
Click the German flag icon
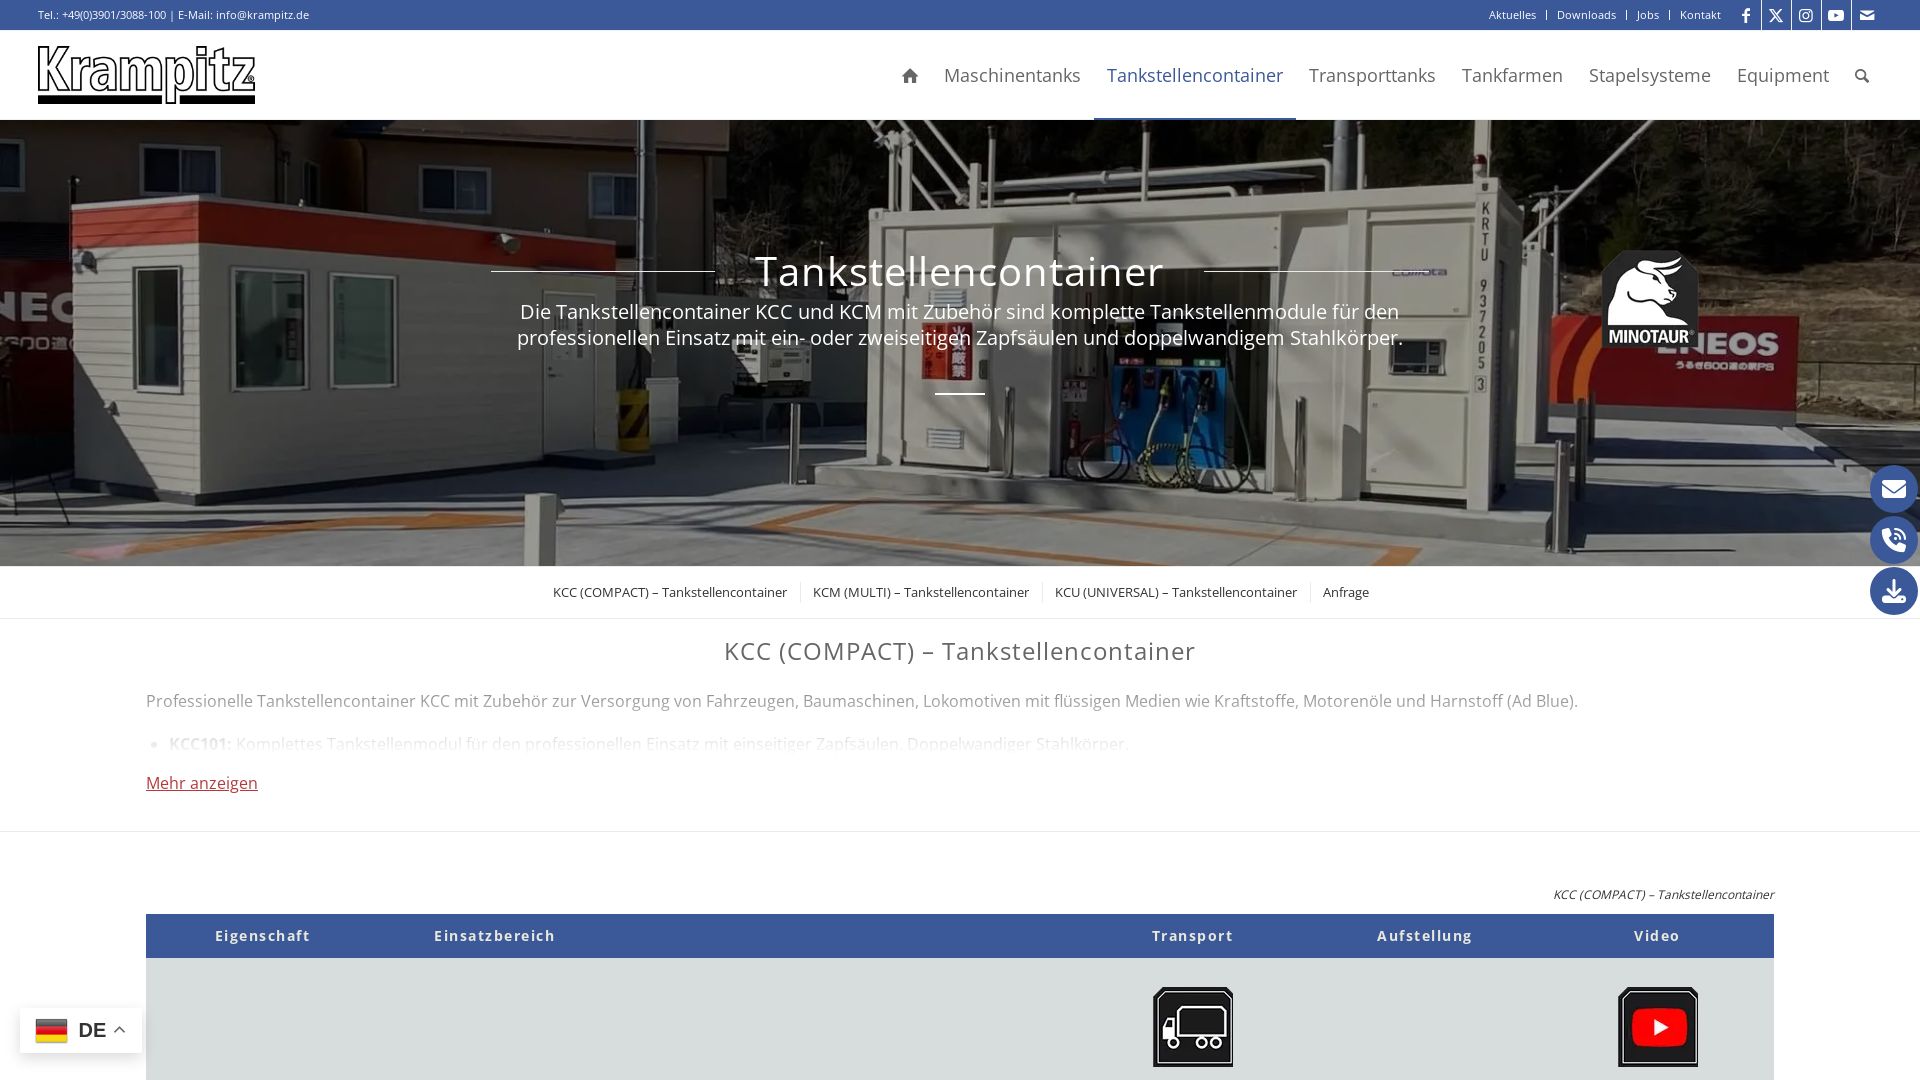coord(51,1030)
